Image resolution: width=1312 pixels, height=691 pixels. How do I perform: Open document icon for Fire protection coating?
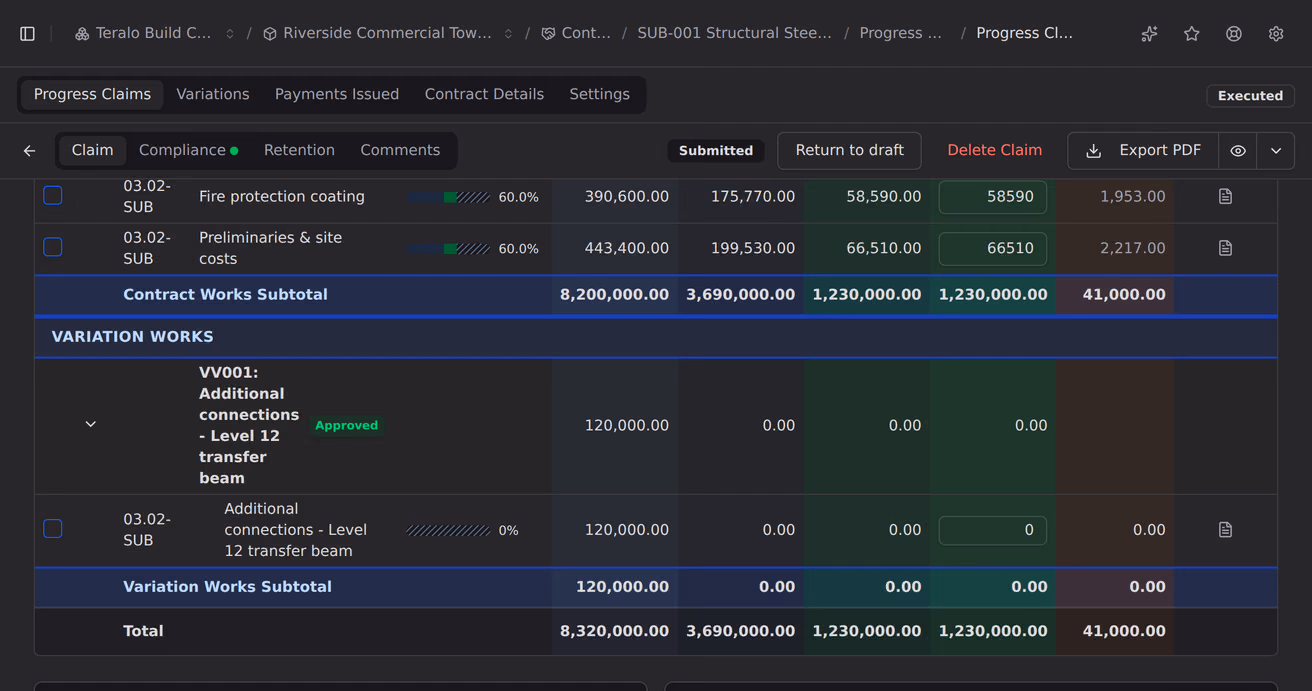click(x=1225, y=197)
